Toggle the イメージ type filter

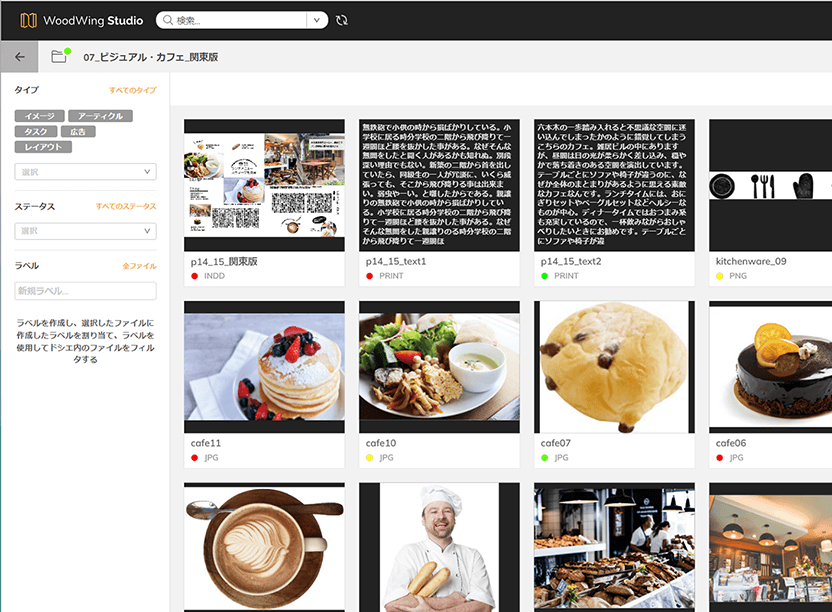coord(40,116)
